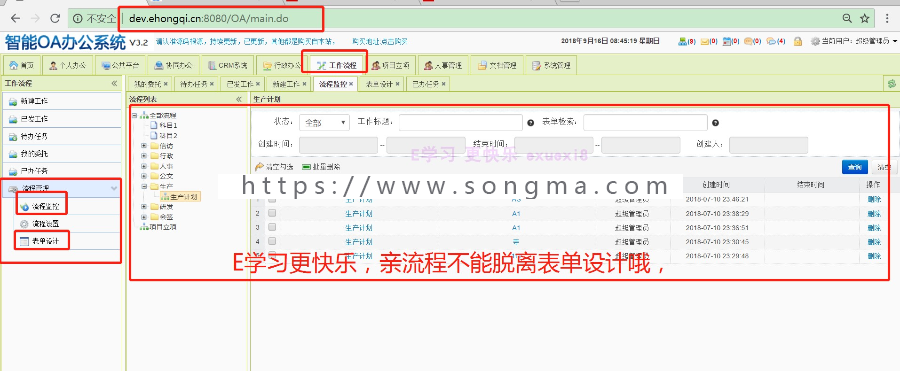The image size is (900, 371).
Task: Close the 流程监控 sub-tab
Action: (x=351, y=84)
